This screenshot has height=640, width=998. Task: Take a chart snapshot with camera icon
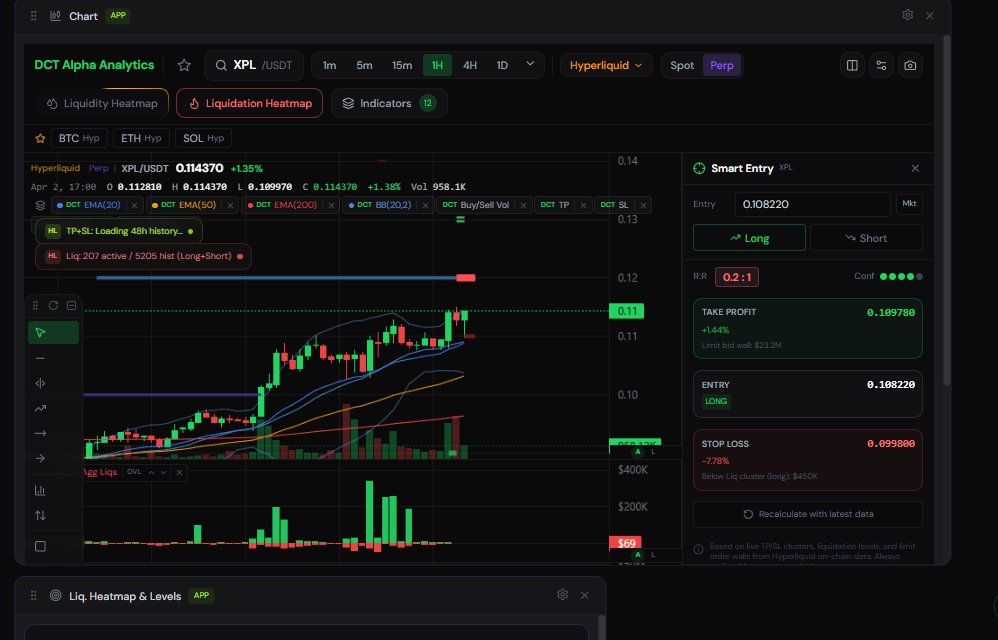(910, 65)
